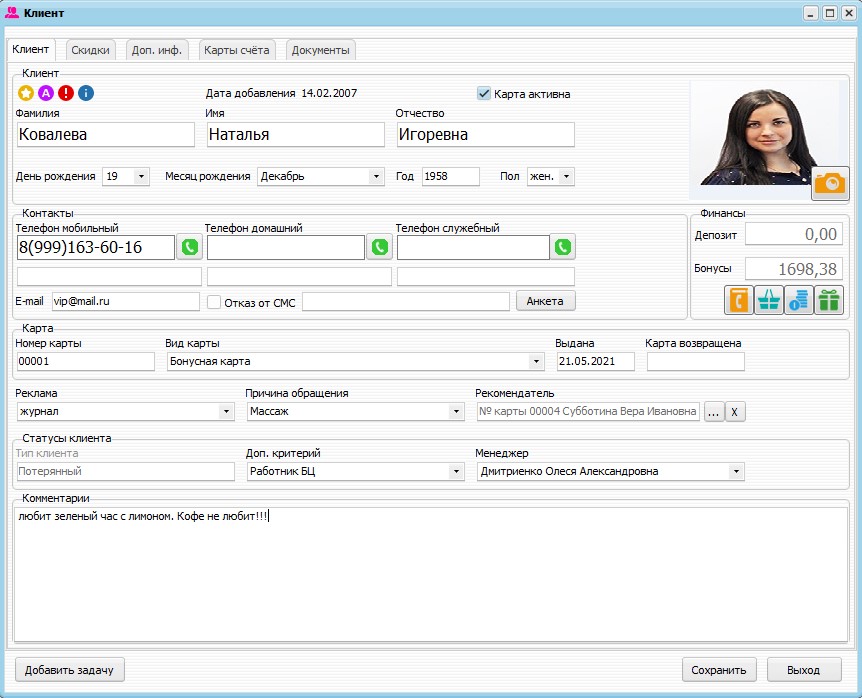Click the yellow star icon
The height and width of the screenshot is (698, 862).
tap(26, 93)
